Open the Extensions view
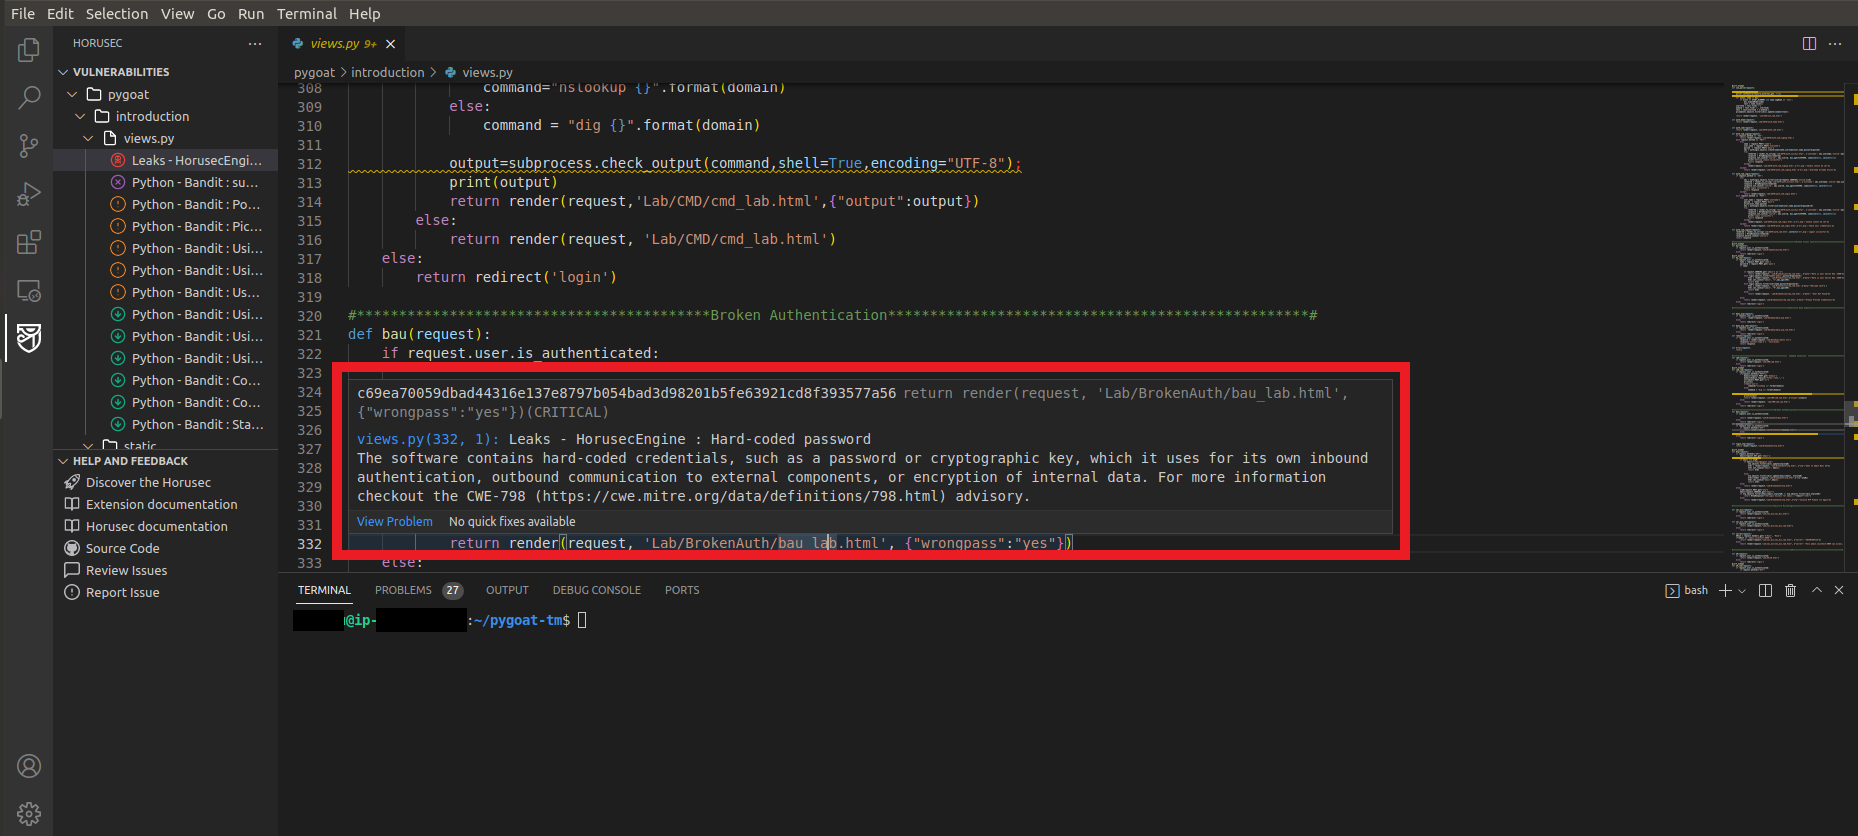The image size is (1858, 836). tap(29, 242)
